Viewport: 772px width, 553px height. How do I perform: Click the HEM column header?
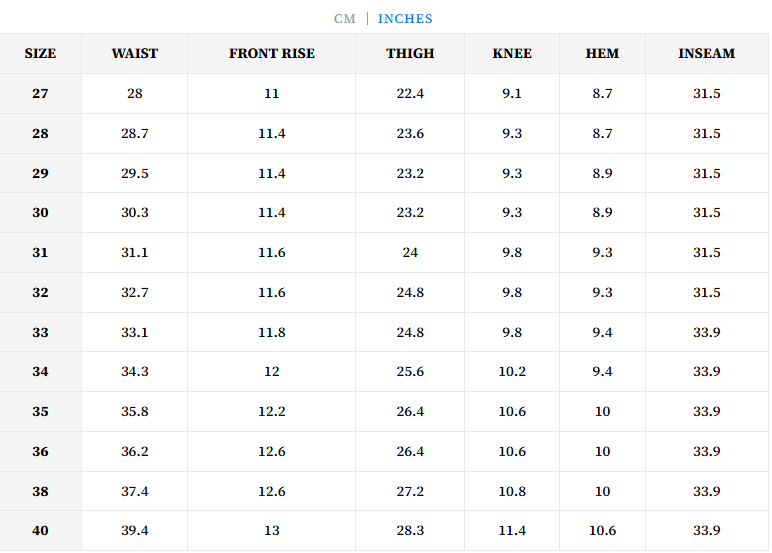tap(602, 54)
